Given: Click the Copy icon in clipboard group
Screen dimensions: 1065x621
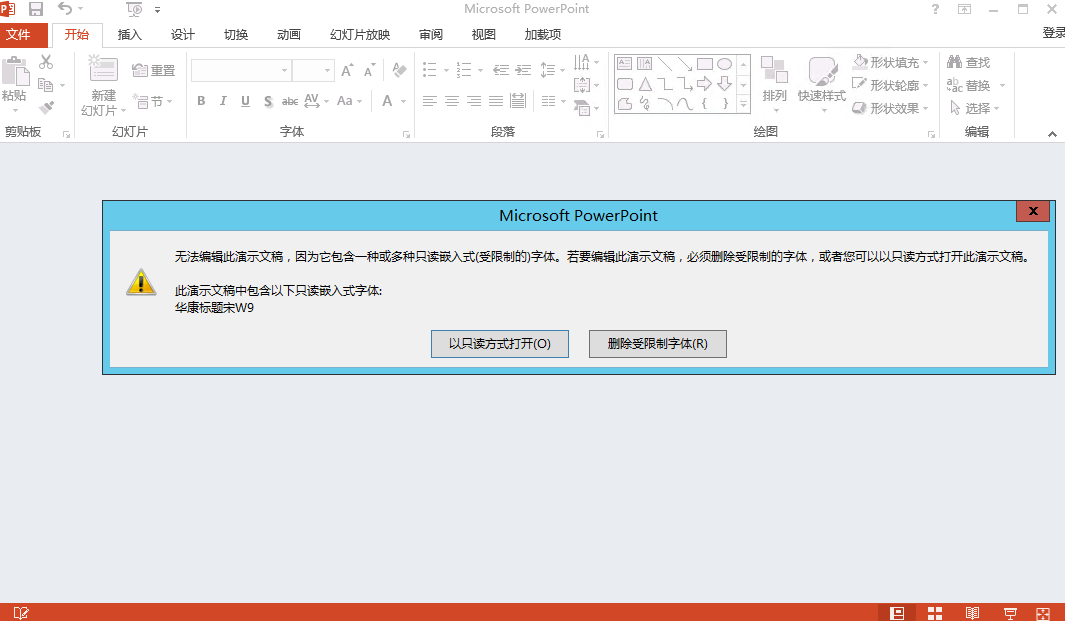Looking at the screenshot, I should (x=46, y=85).
